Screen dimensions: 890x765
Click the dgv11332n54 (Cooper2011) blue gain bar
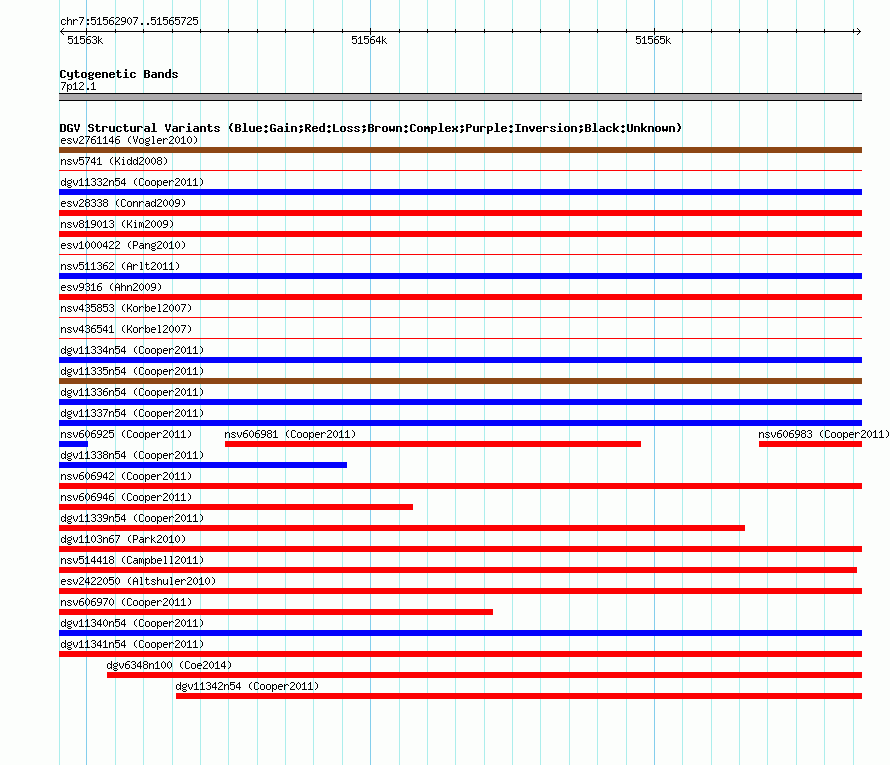(460, 192)
